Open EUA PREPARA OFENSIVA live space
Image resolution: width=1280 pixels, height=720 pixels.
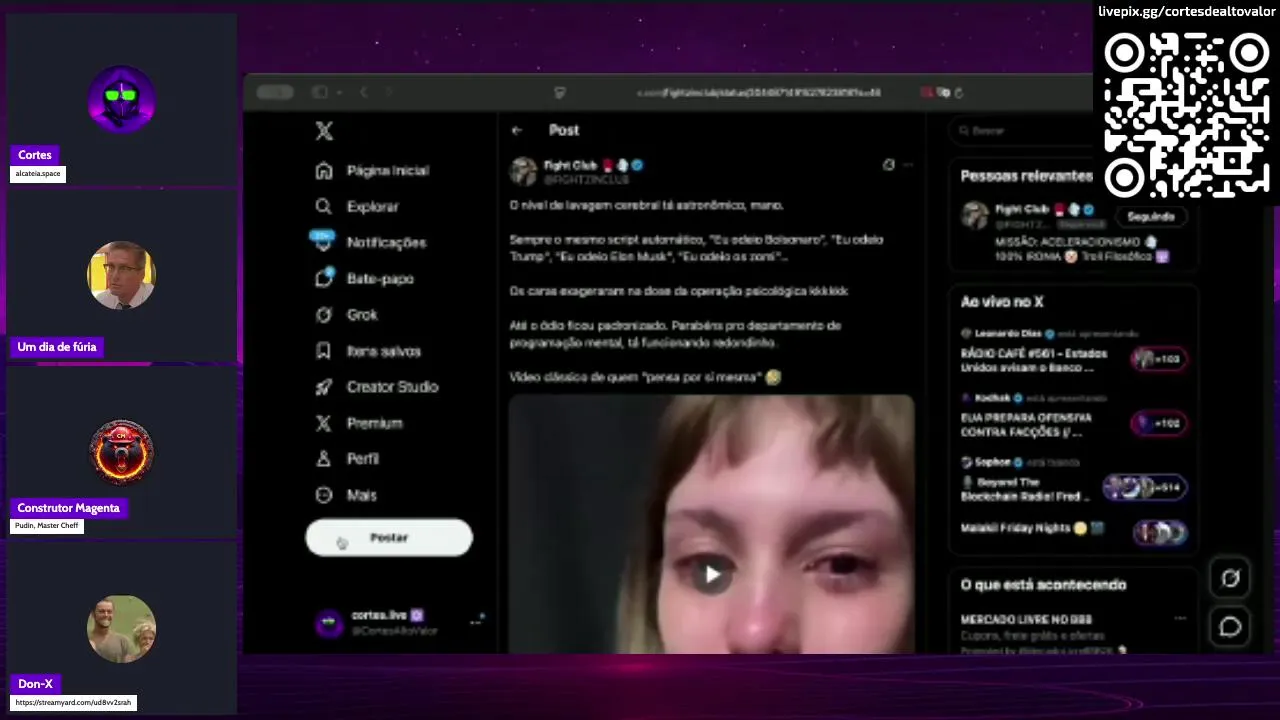coord(1027,424)
